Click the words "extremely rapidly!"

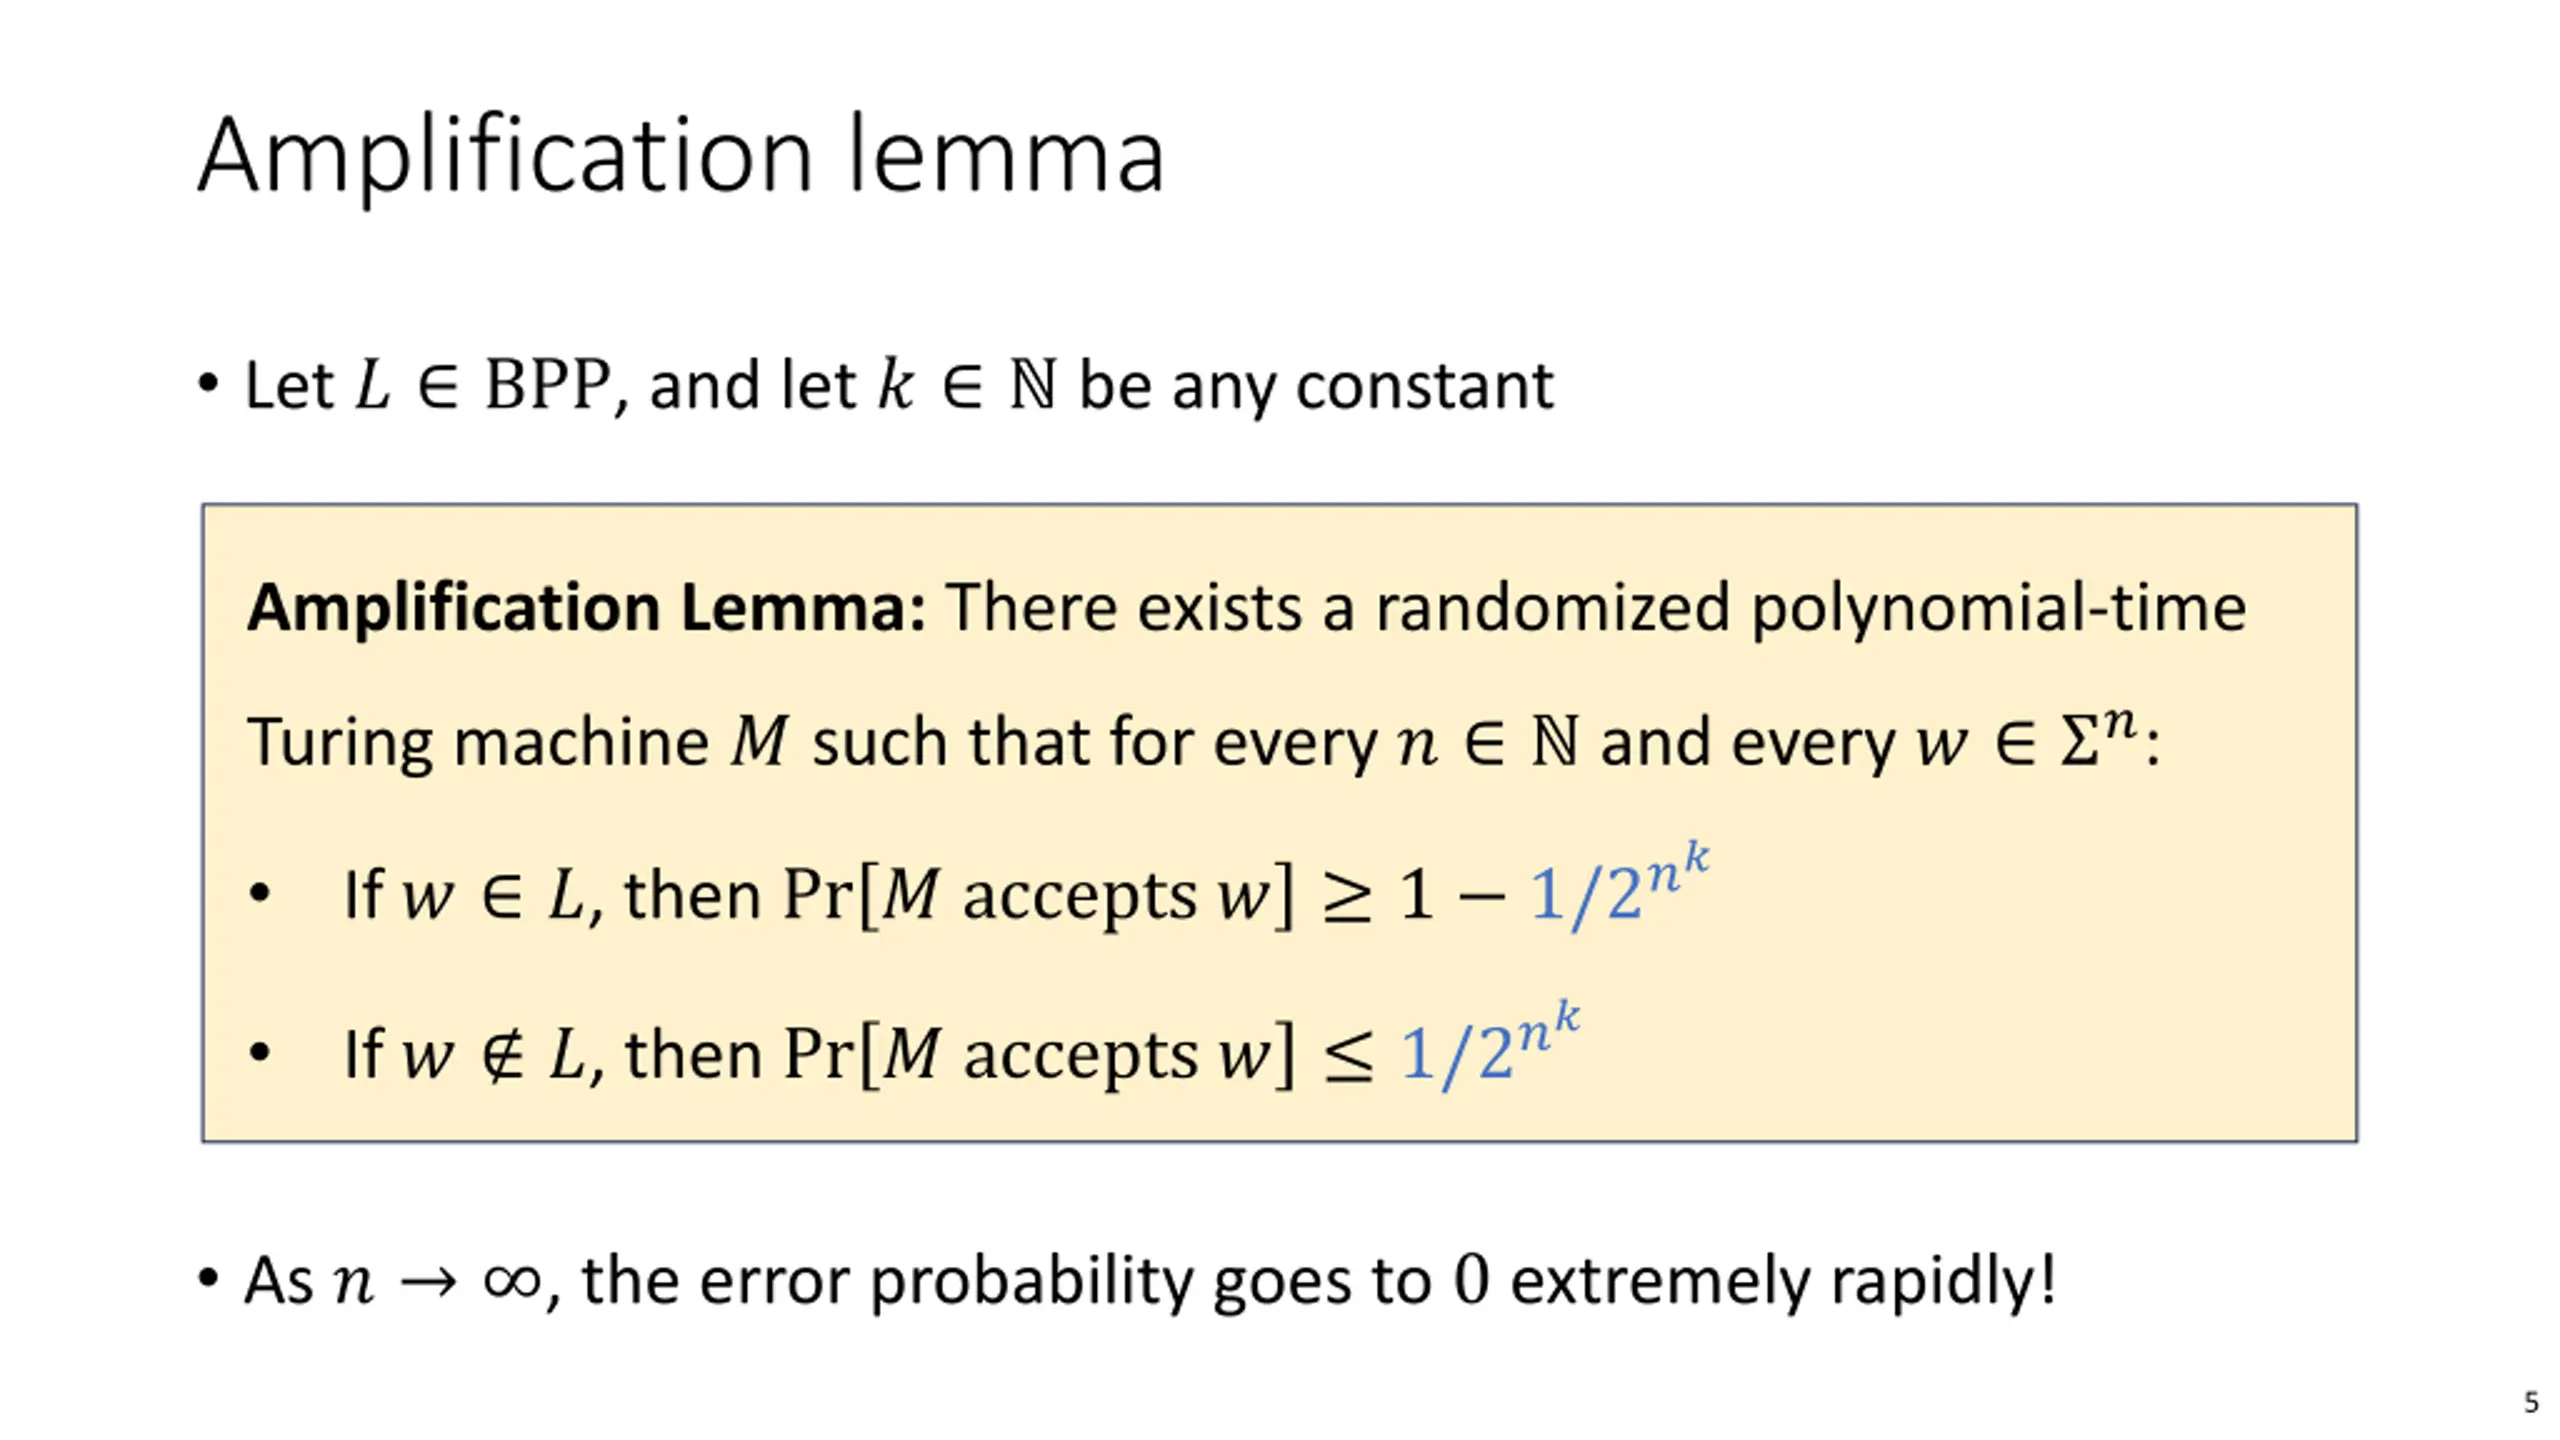(1783, 1281)
